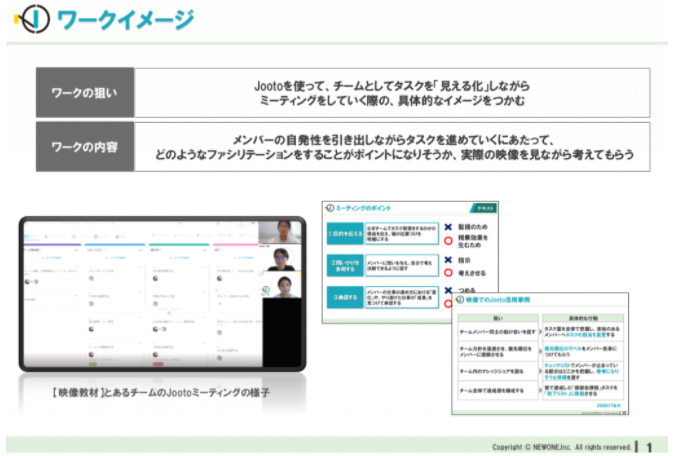Select the Copyright © NEWONE,Inc. footer text

coord(561,447)
